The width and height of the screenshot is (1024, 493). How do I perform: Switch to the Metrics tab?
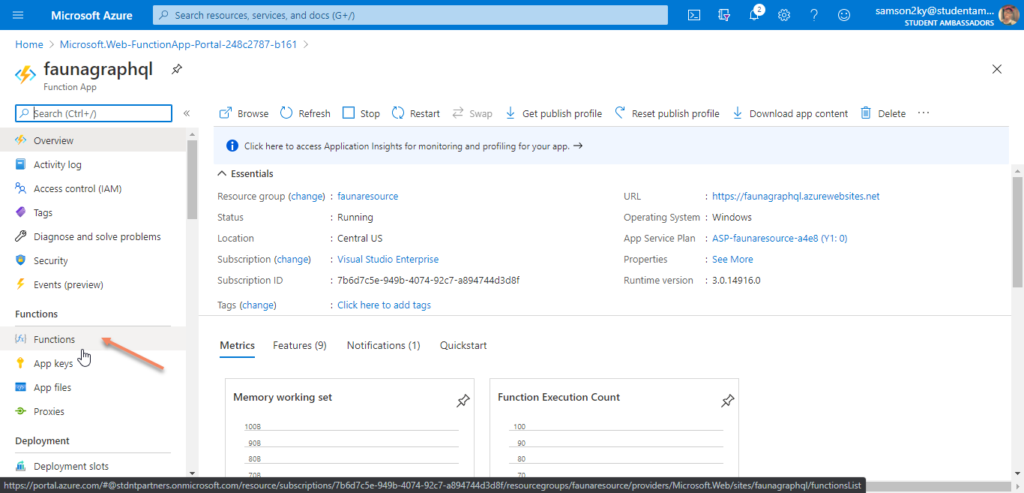pos(237,345)
